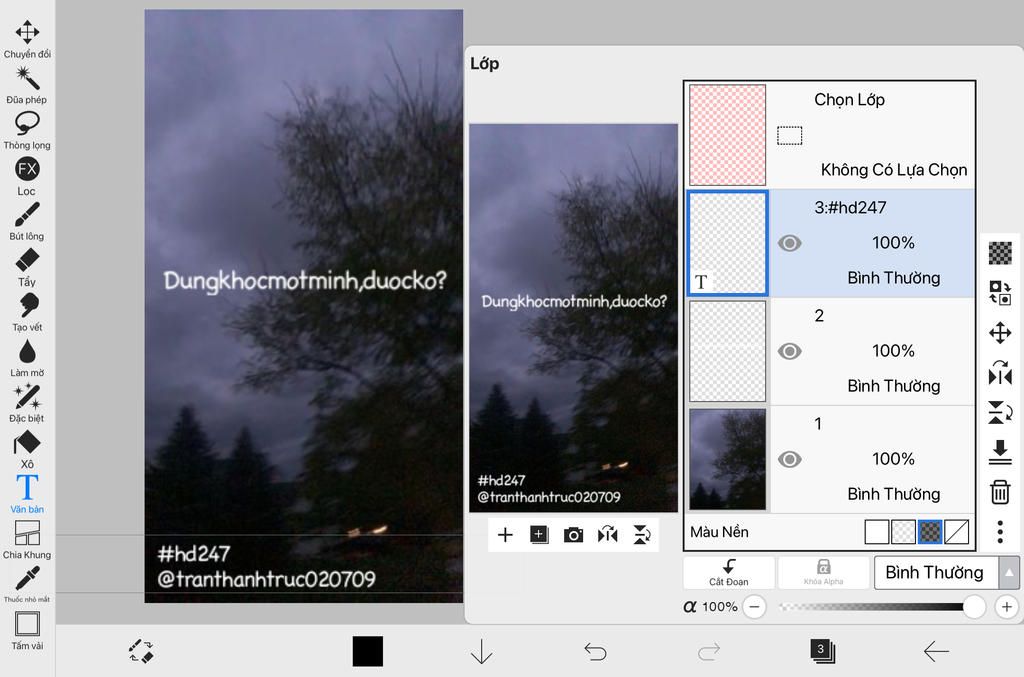Viewport: 1024px width, 677px height.
Task: Flip layer horizontally under preview
Action: (x=607, y=535)
